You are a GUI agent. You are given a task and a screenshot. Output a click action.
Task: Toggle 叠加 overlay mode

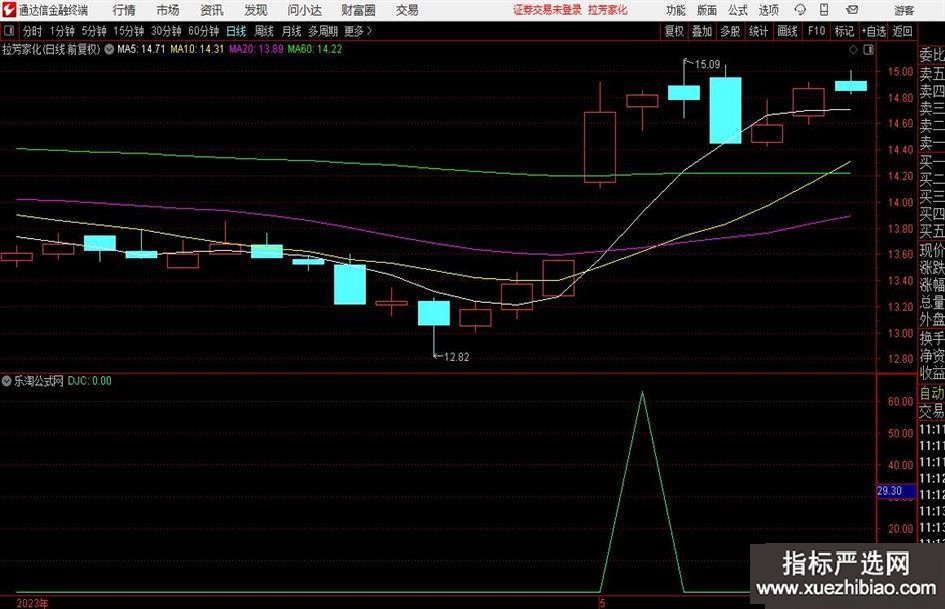coord(702,31)
